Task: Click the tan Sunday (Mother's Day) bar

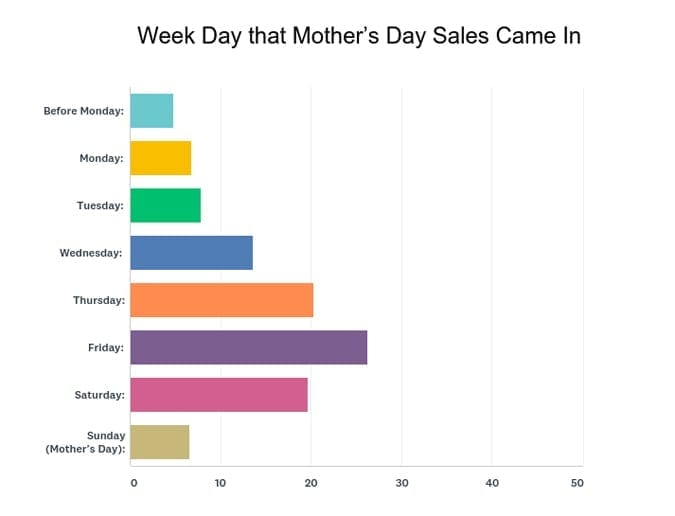Action: point(159,442)
